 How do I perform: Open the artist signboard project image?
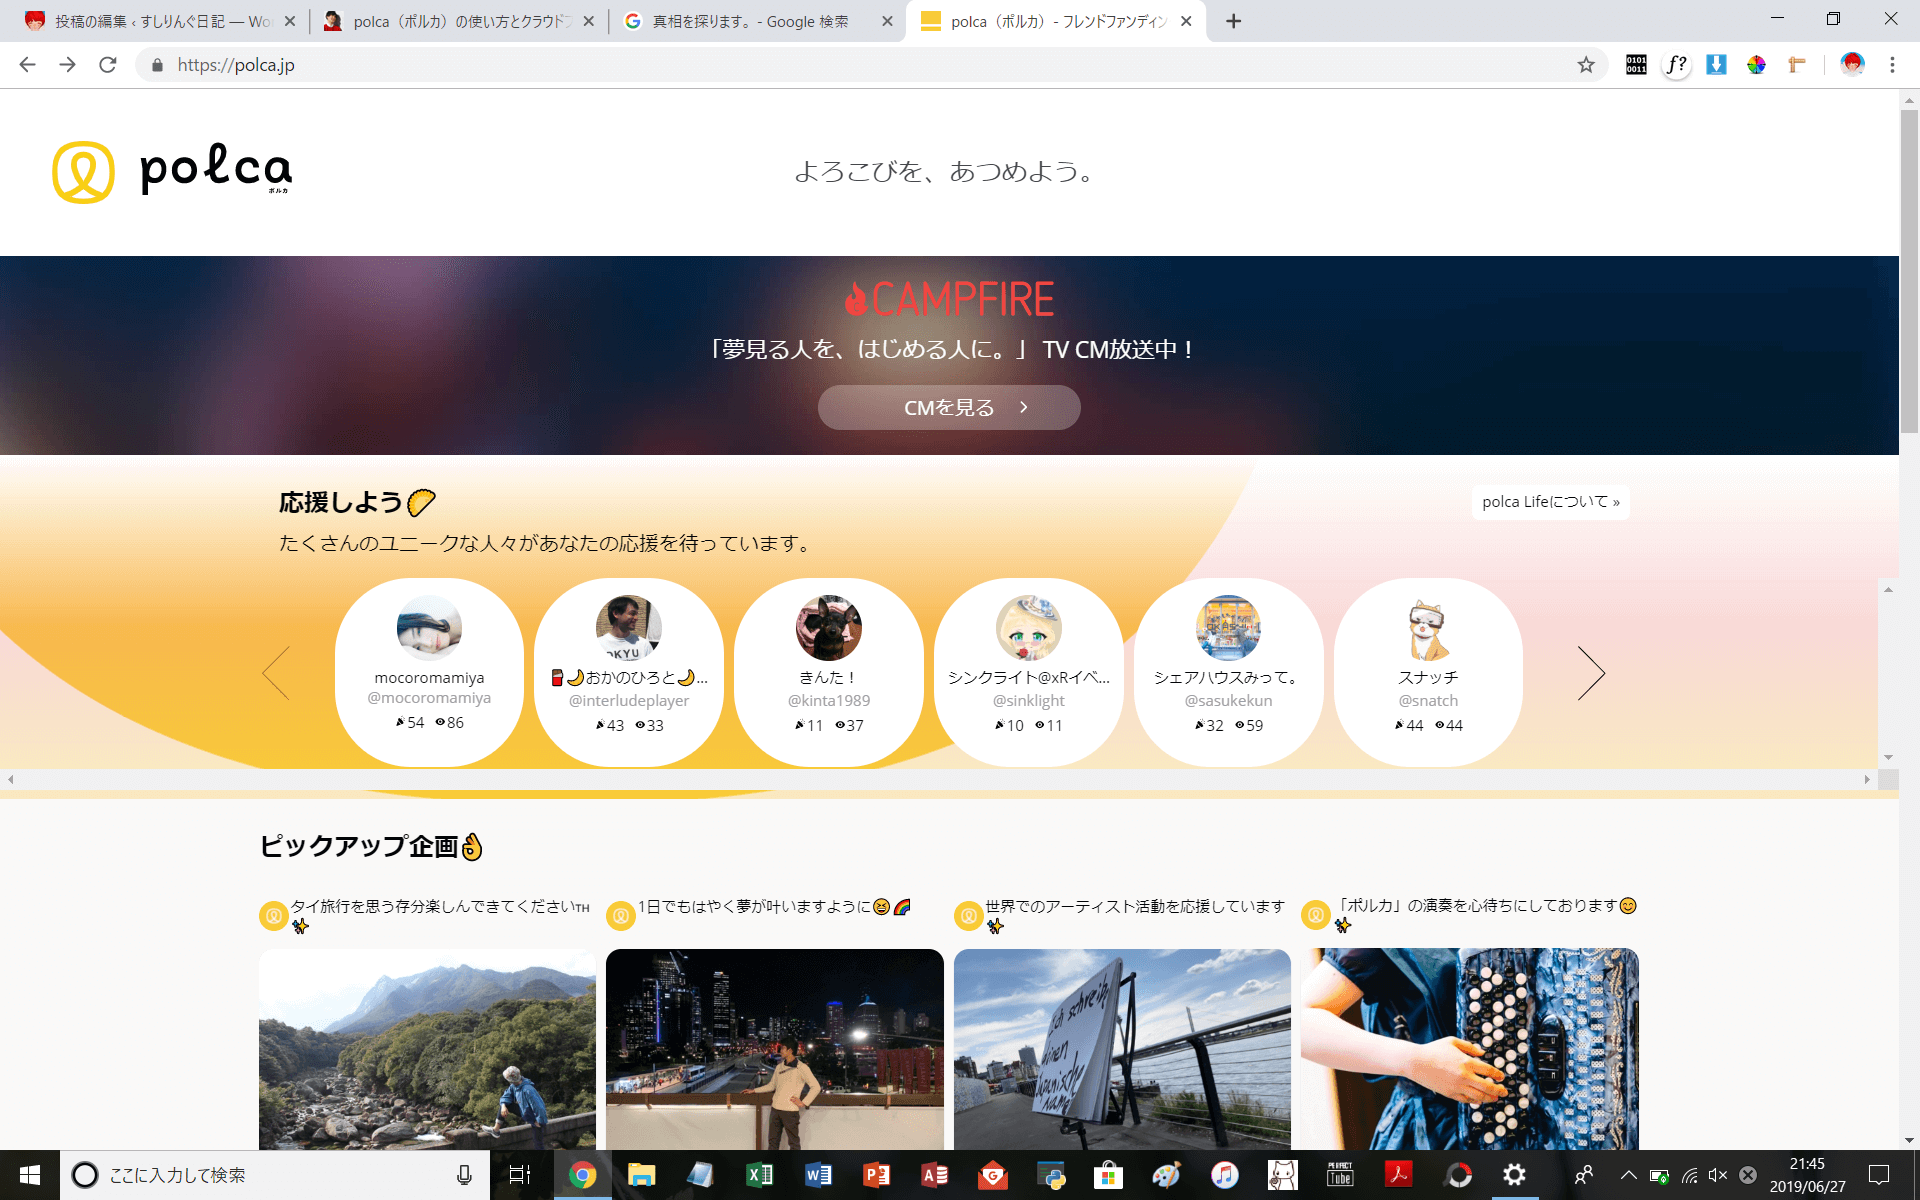pyautogui.click(x=1122, y=1049)
